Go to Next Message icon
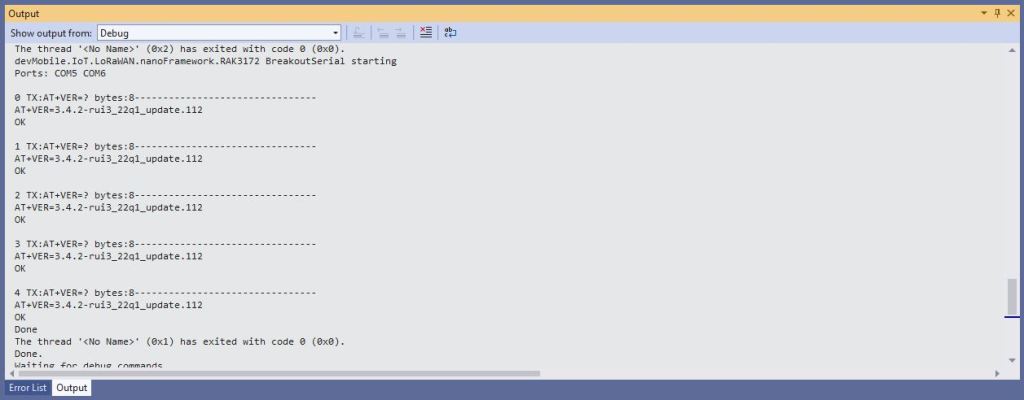The width and height of the screenshot is (1024, 400). pyautogui.click(x=400, y=32)
